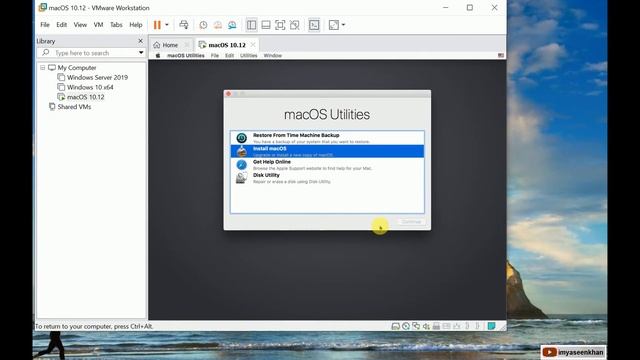Viewport: 640px width, 360px height.
Task: Close the Library panel
Action: click(x=140, y=41)
